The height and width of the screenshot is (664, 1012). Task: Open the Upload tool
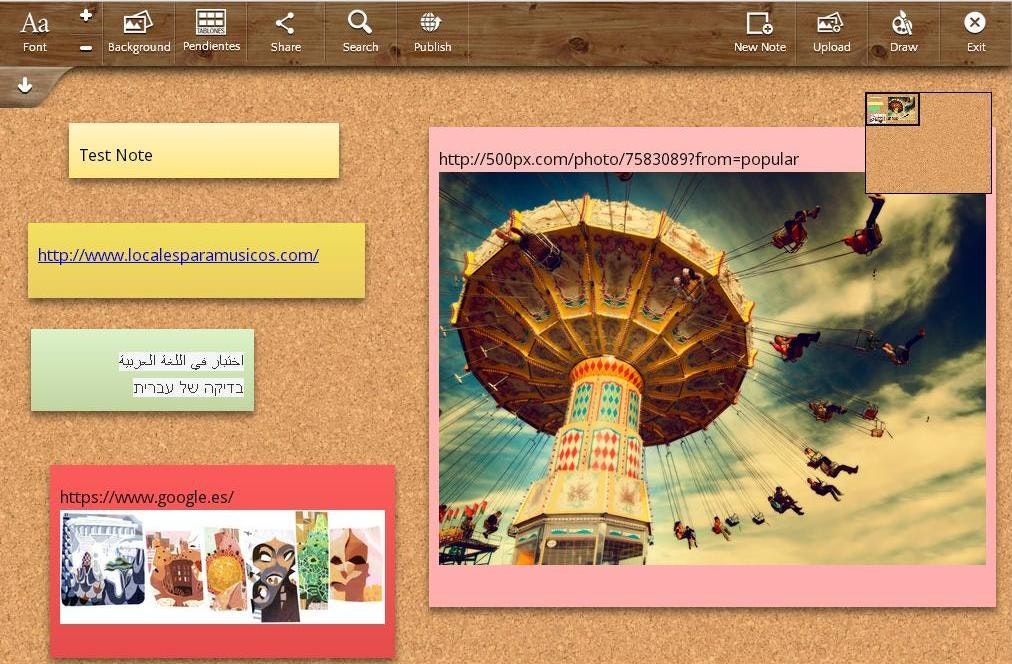831,32
